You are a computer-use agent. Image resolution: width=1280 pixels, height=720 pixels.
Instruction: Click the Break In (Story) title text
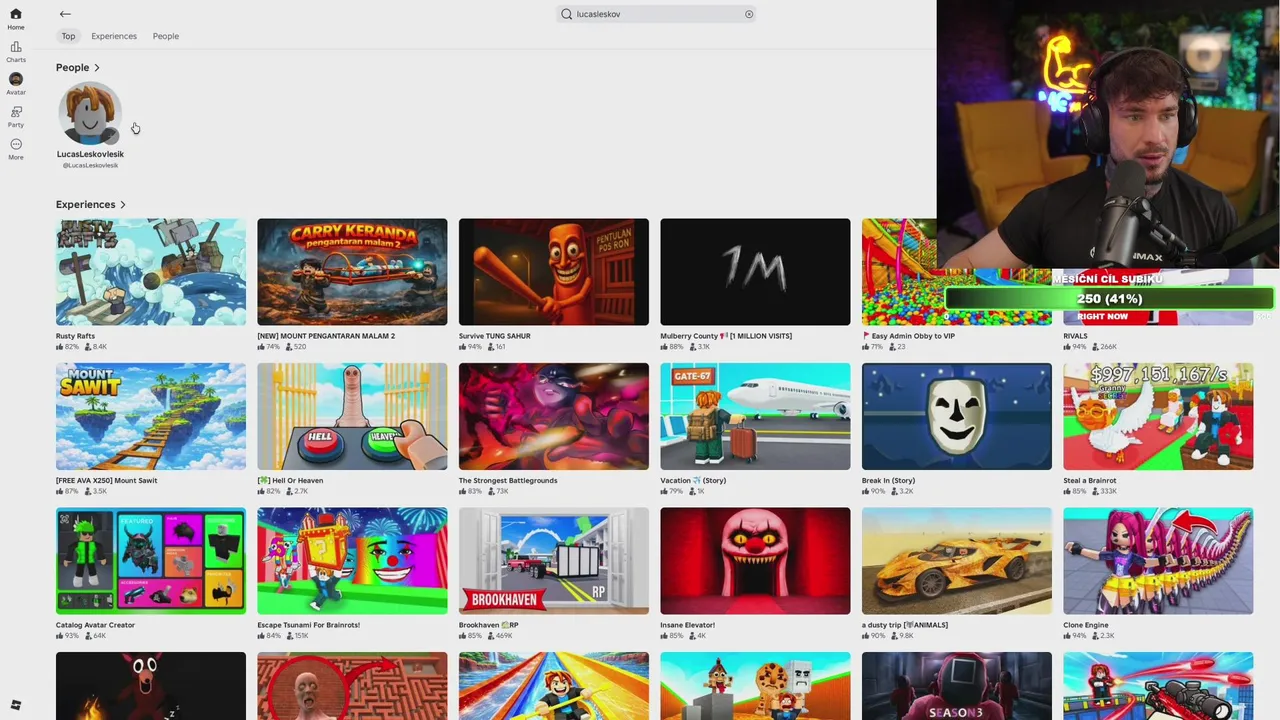(x=889, y=480)
